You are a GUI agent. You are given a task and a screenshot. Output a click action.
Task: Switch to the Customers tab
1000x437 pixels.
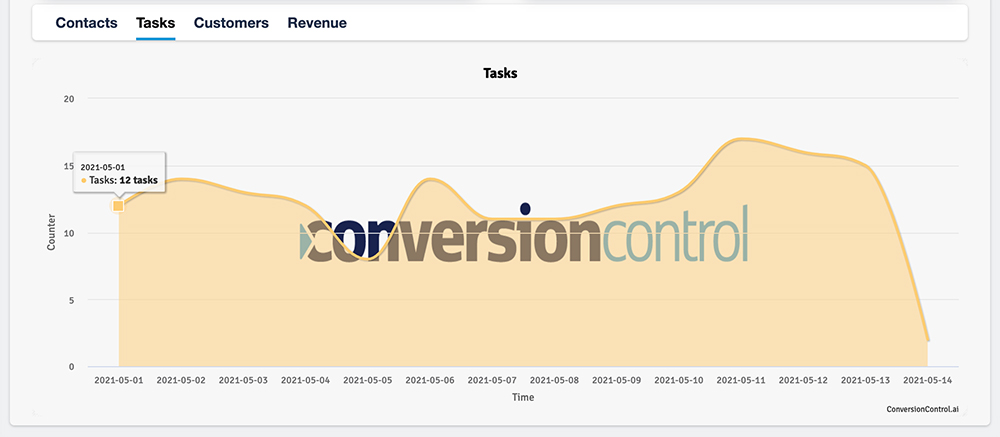click(x=231, y=23)
